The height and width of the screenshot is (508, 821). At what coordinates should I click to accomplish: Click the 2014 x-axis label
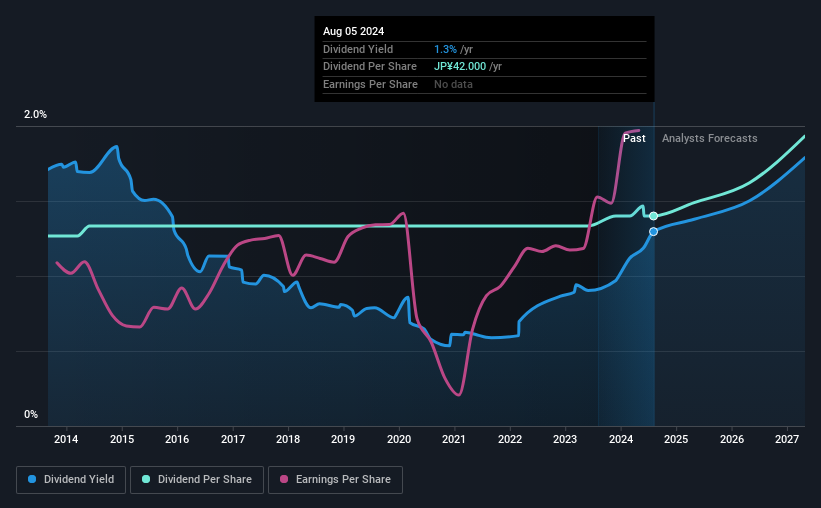tap(66, 439)
